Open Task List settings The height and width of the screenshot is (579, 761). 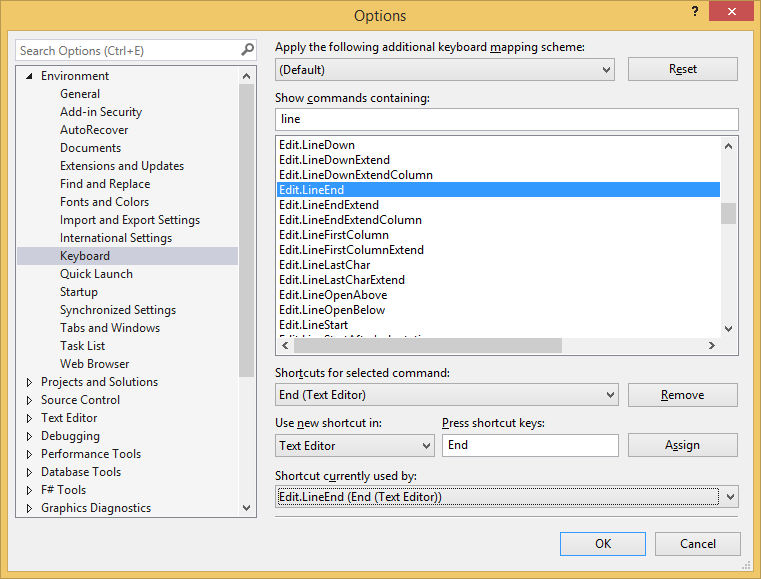(x=83, y=346)
